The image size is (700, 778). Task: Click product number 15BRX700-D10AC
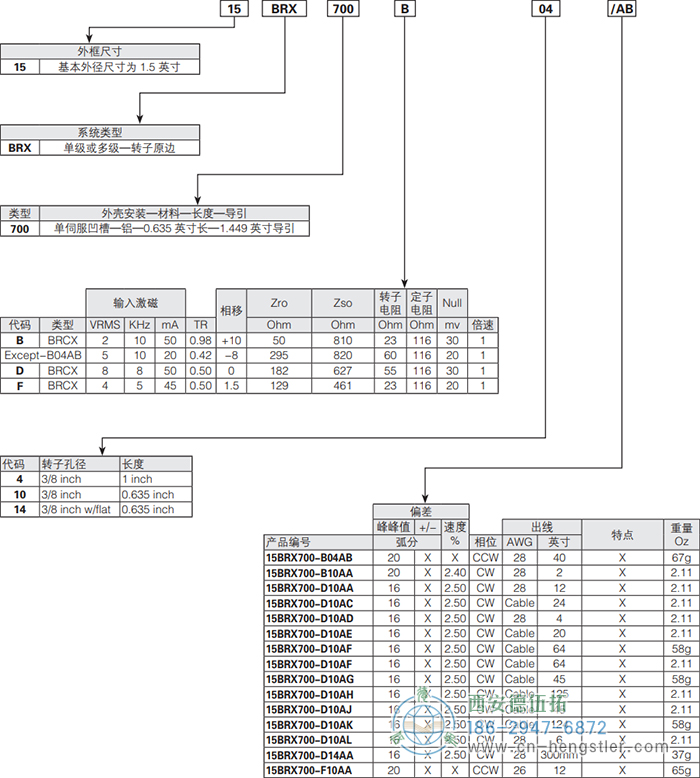coord(309,603)
